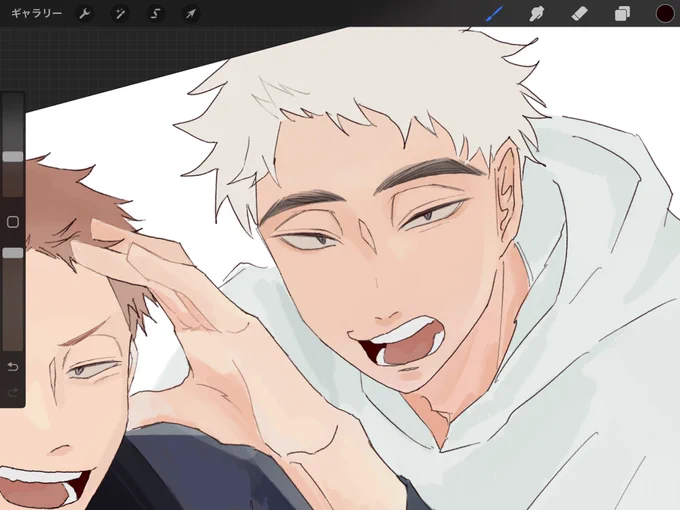Click the brush opacity slider handle
The image size is (680, 510).
pos(13,253)
